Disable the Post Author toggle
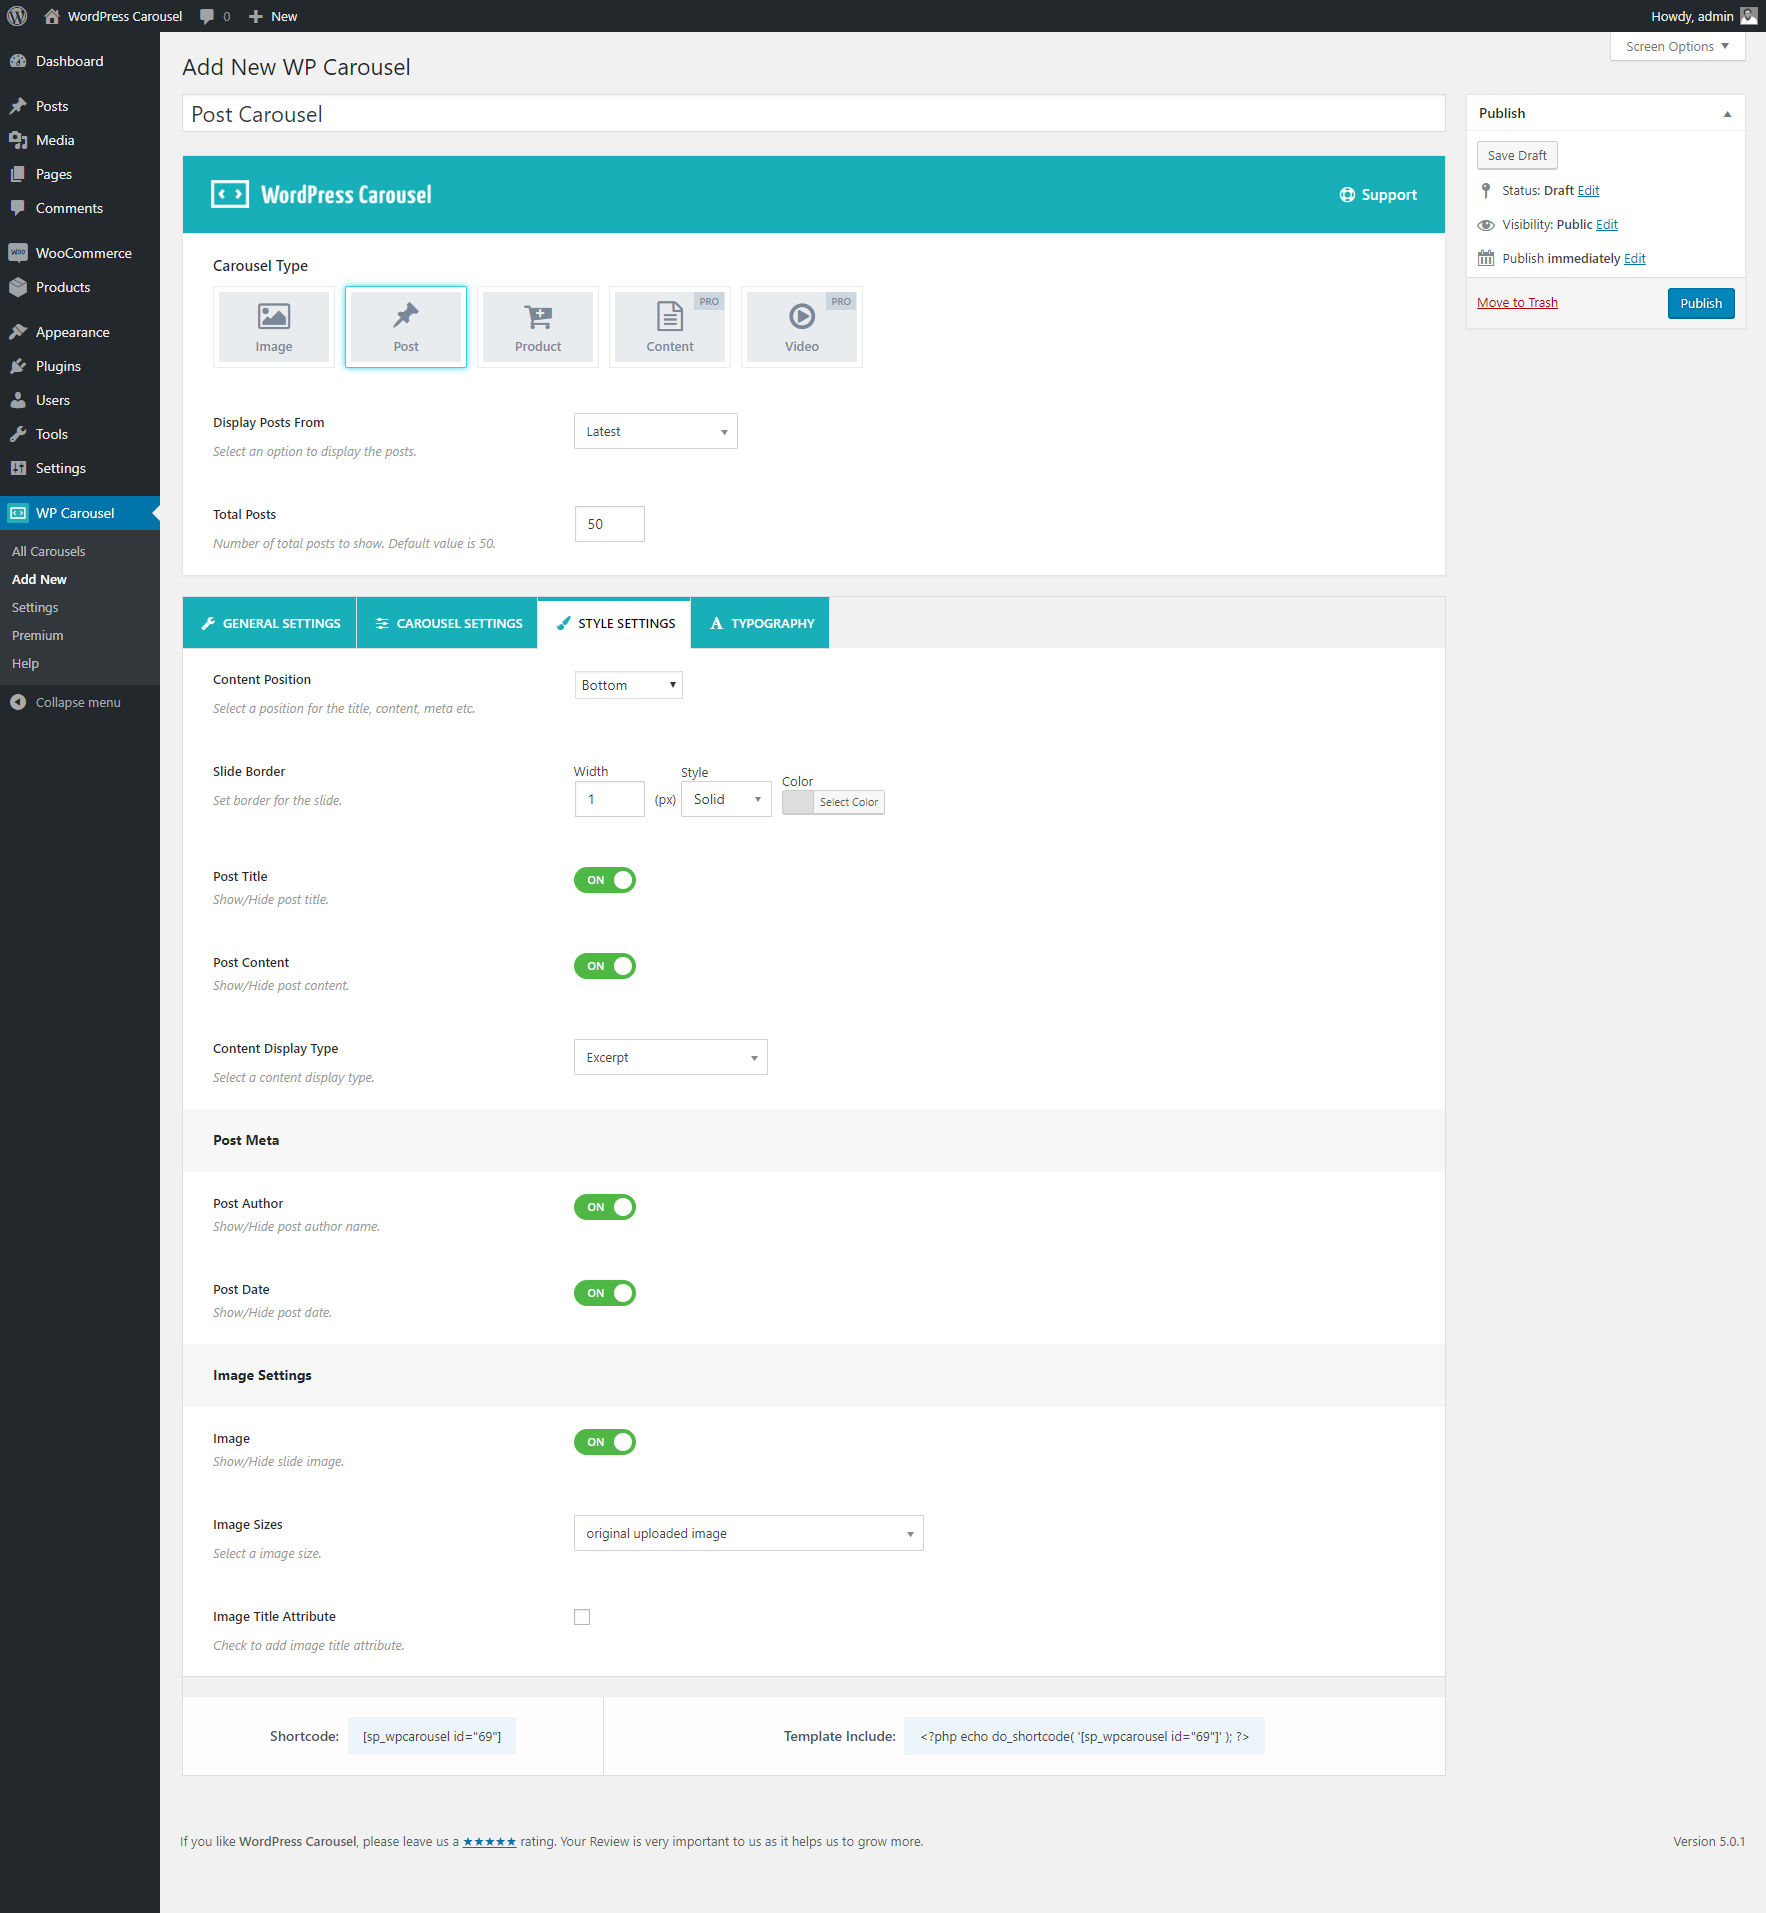This screenshot has width=1766, height=1913. (604, 1207)
